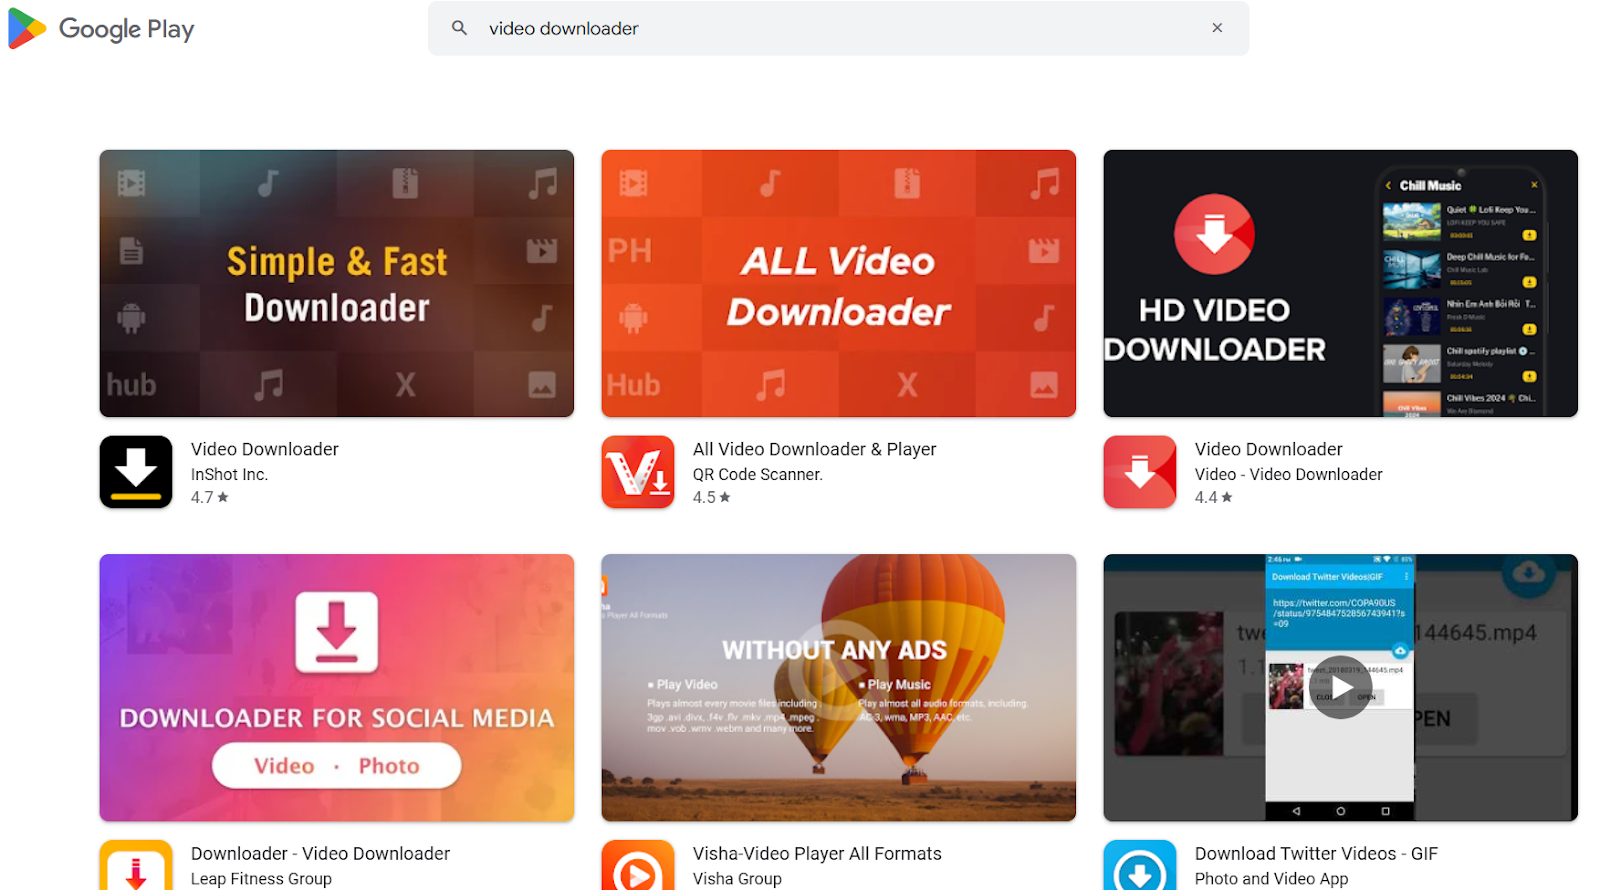
Task: Open the red Video Downloader app icon
Action: coord(1140,472)
